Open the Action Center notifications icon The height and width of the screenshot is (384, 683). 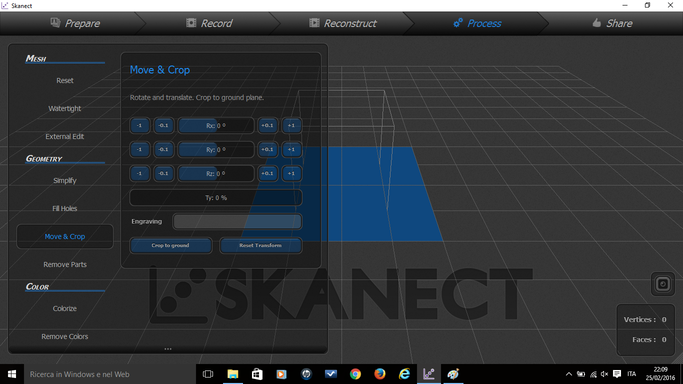(x=617, y=374)
